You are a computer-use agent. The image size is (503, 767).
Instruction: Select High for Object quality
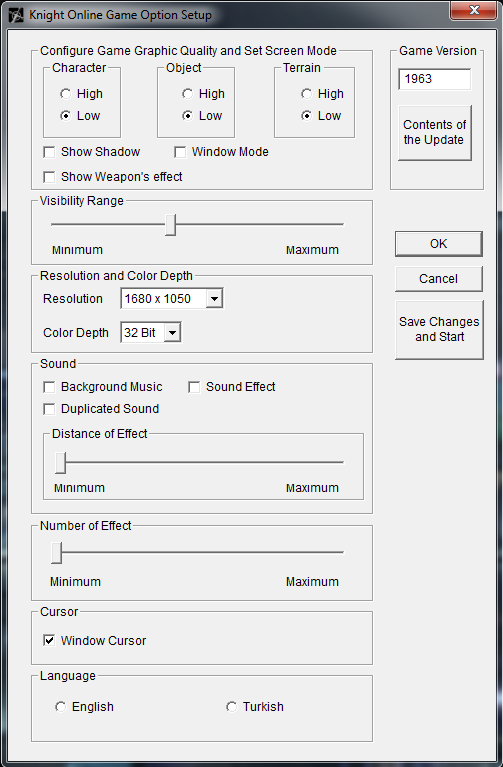pyautogui.click(x=187, y=93)
